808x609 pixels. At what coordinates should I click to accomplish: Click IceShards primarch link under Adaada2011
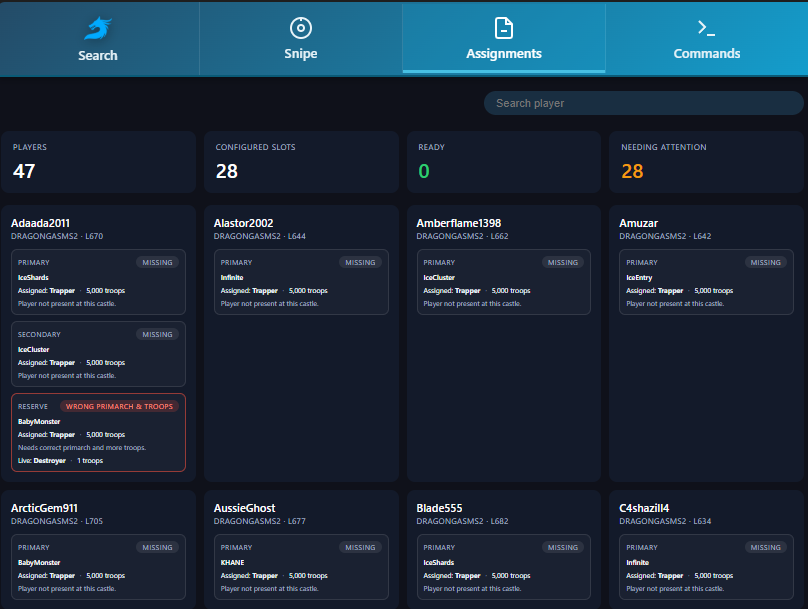tap(32, 278)
